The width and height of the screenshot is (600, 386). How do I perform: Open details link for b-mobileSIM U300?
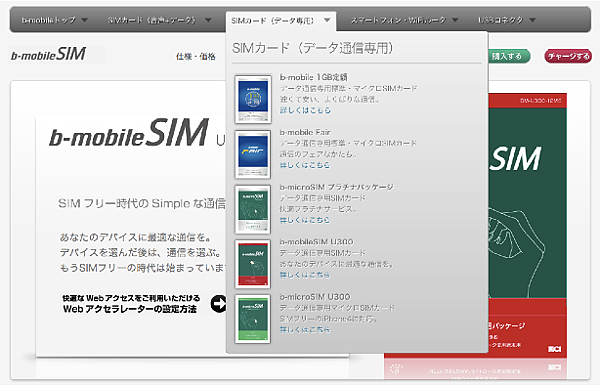pos(305,275)
